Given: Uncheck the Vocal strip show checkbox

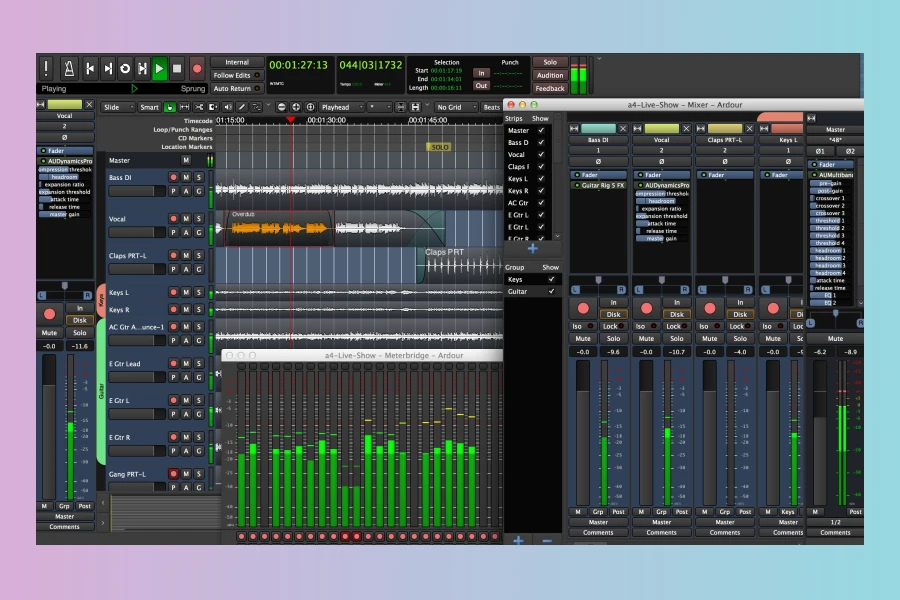Looking at the screenshot, I should (541, 154).
